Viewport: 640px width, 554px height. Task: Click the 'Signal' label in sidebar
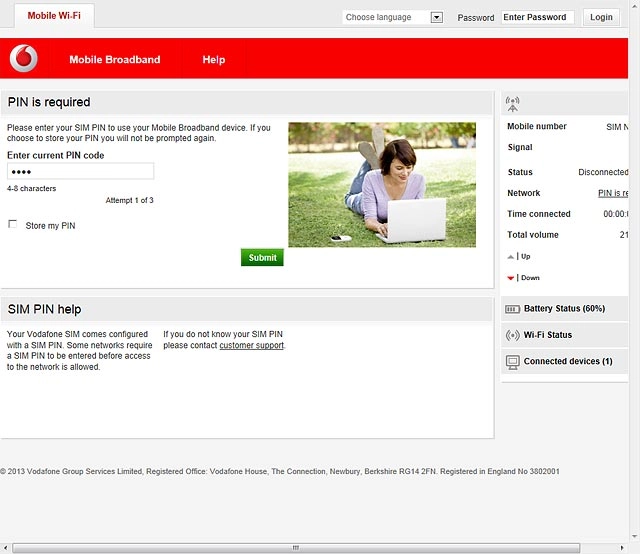tap(520, 147)
